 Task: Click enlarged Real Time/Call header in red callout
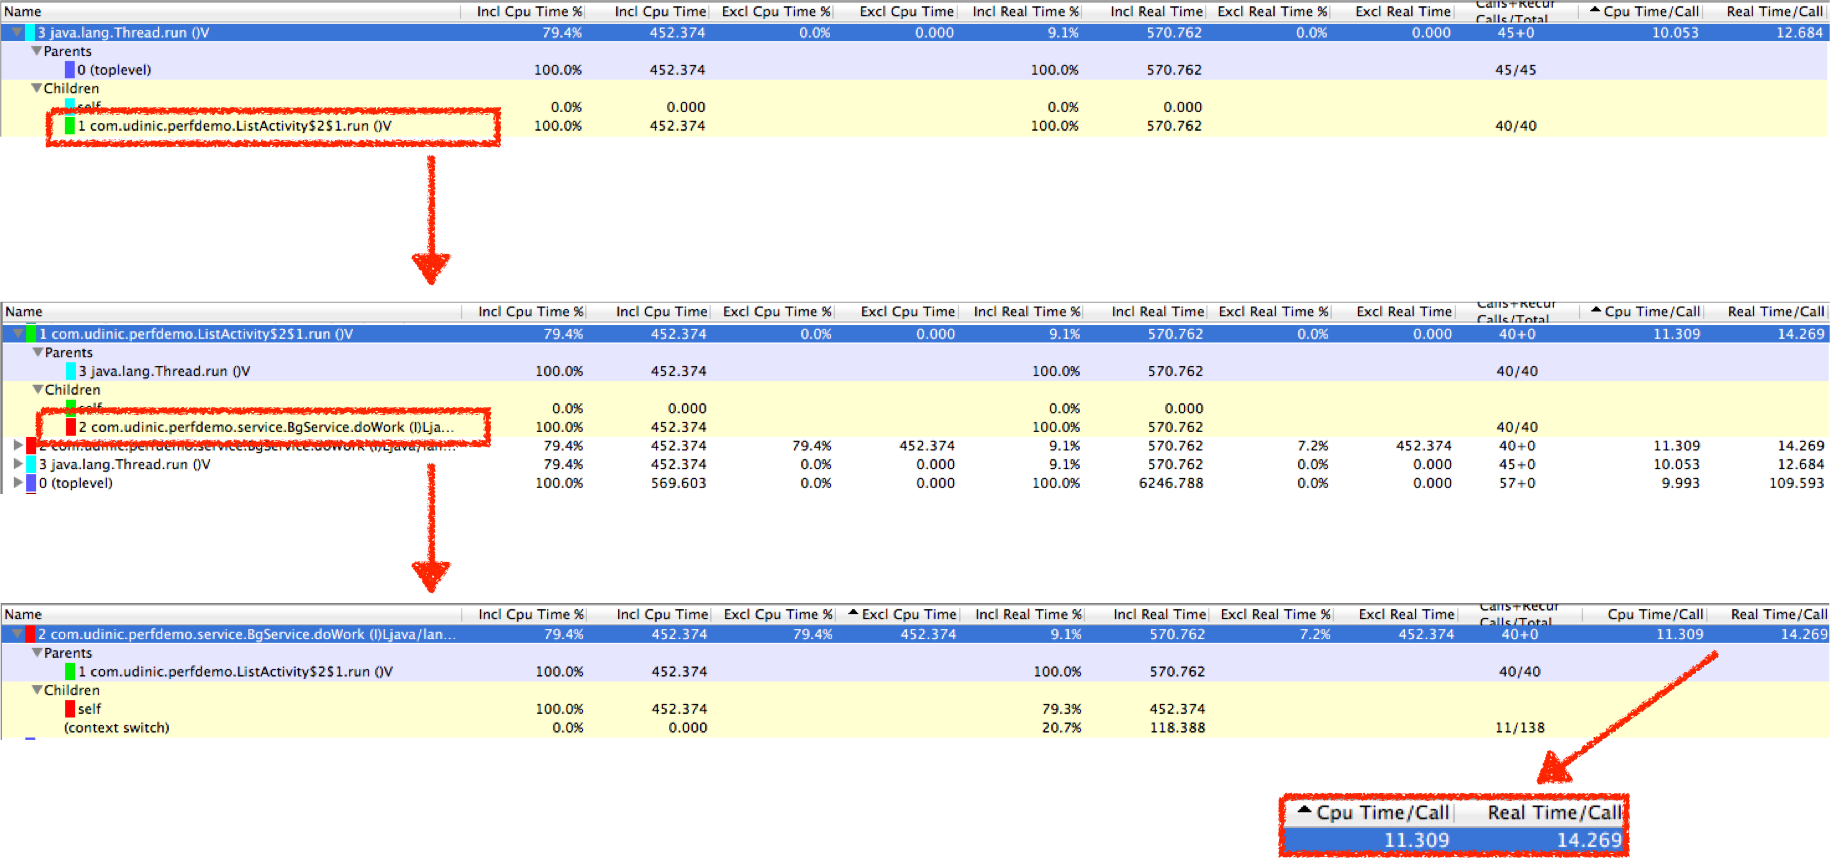(1553, 813)
